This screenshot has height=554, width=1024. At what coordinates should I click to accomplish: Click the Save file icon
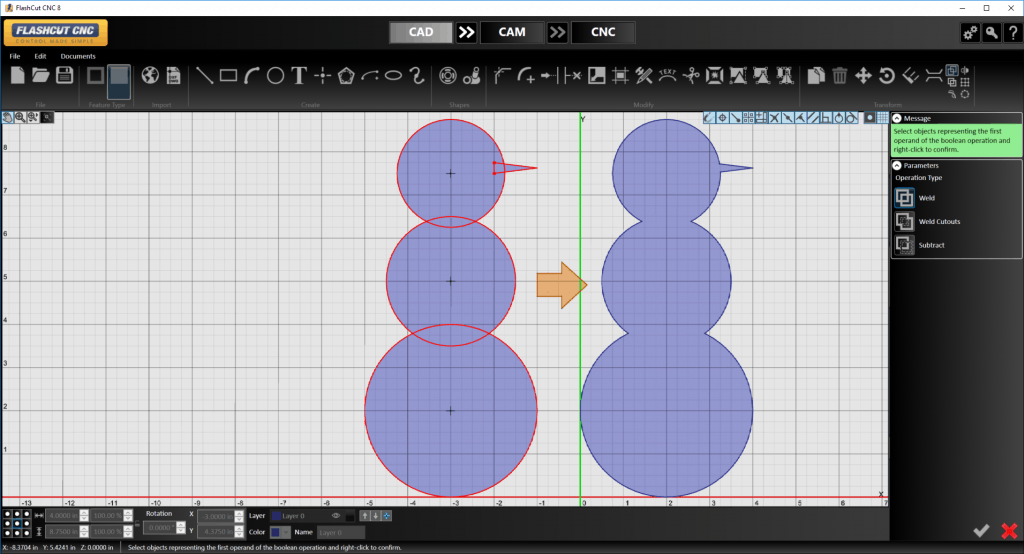[64, 76]
